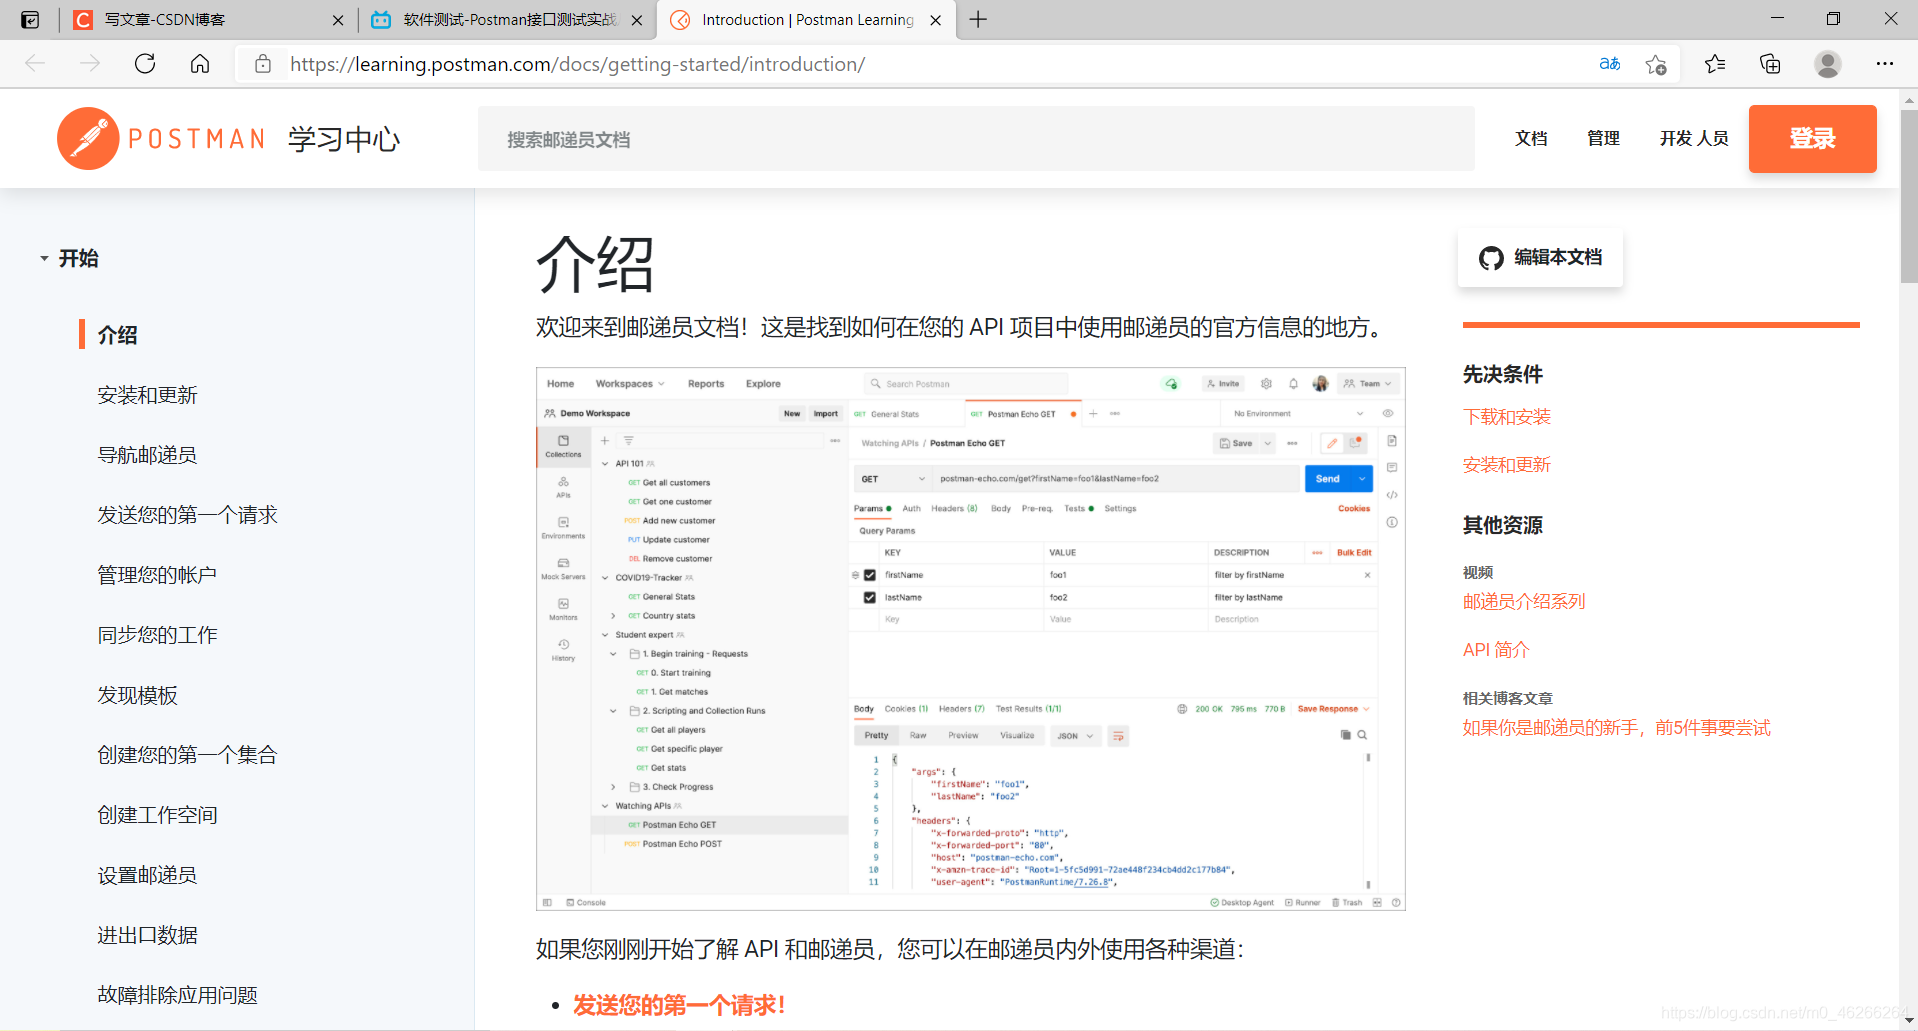Open 创建您的第一个集合 sidebar item

[187, 755]
